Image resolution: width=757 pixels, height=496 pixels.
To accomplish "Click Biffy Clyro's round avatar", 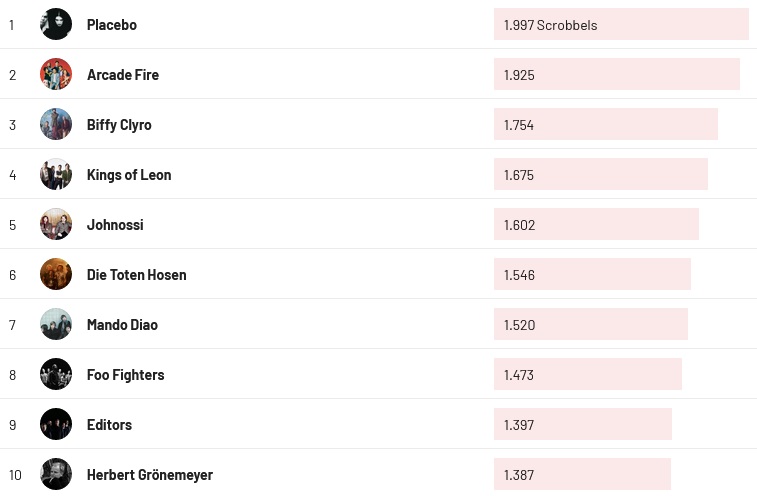I will 56,124.
